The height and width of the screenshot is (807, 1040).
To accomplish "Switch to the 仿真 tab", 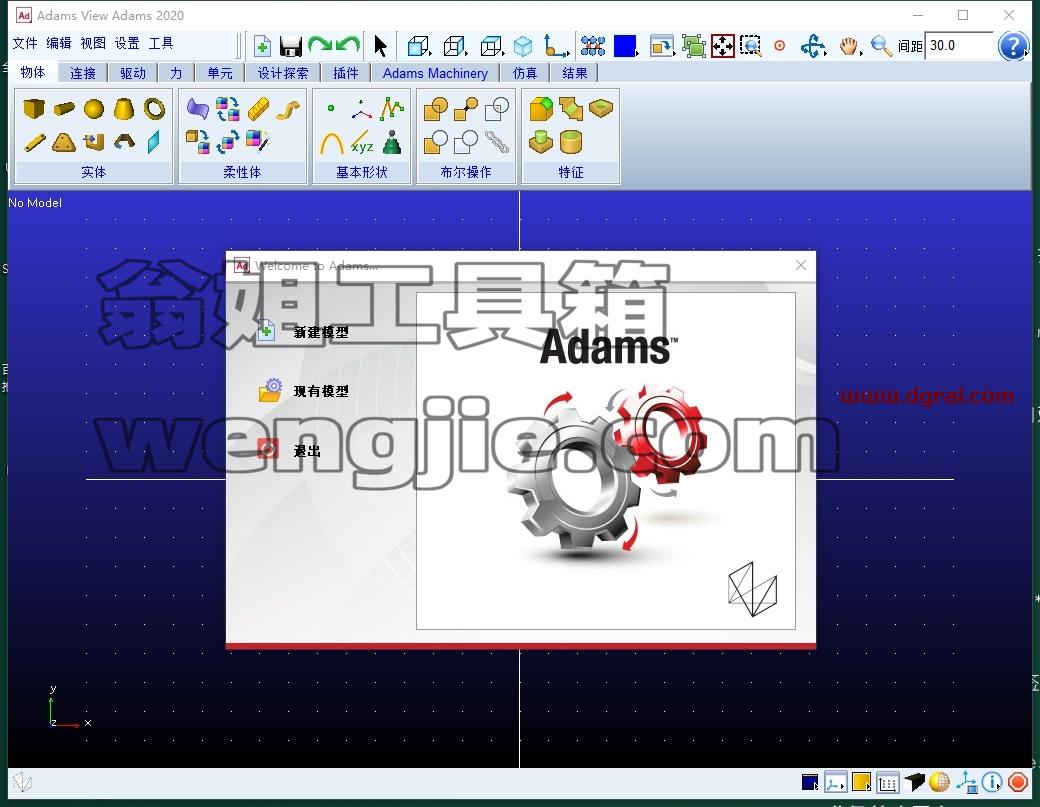I will [x=525, y=73].
